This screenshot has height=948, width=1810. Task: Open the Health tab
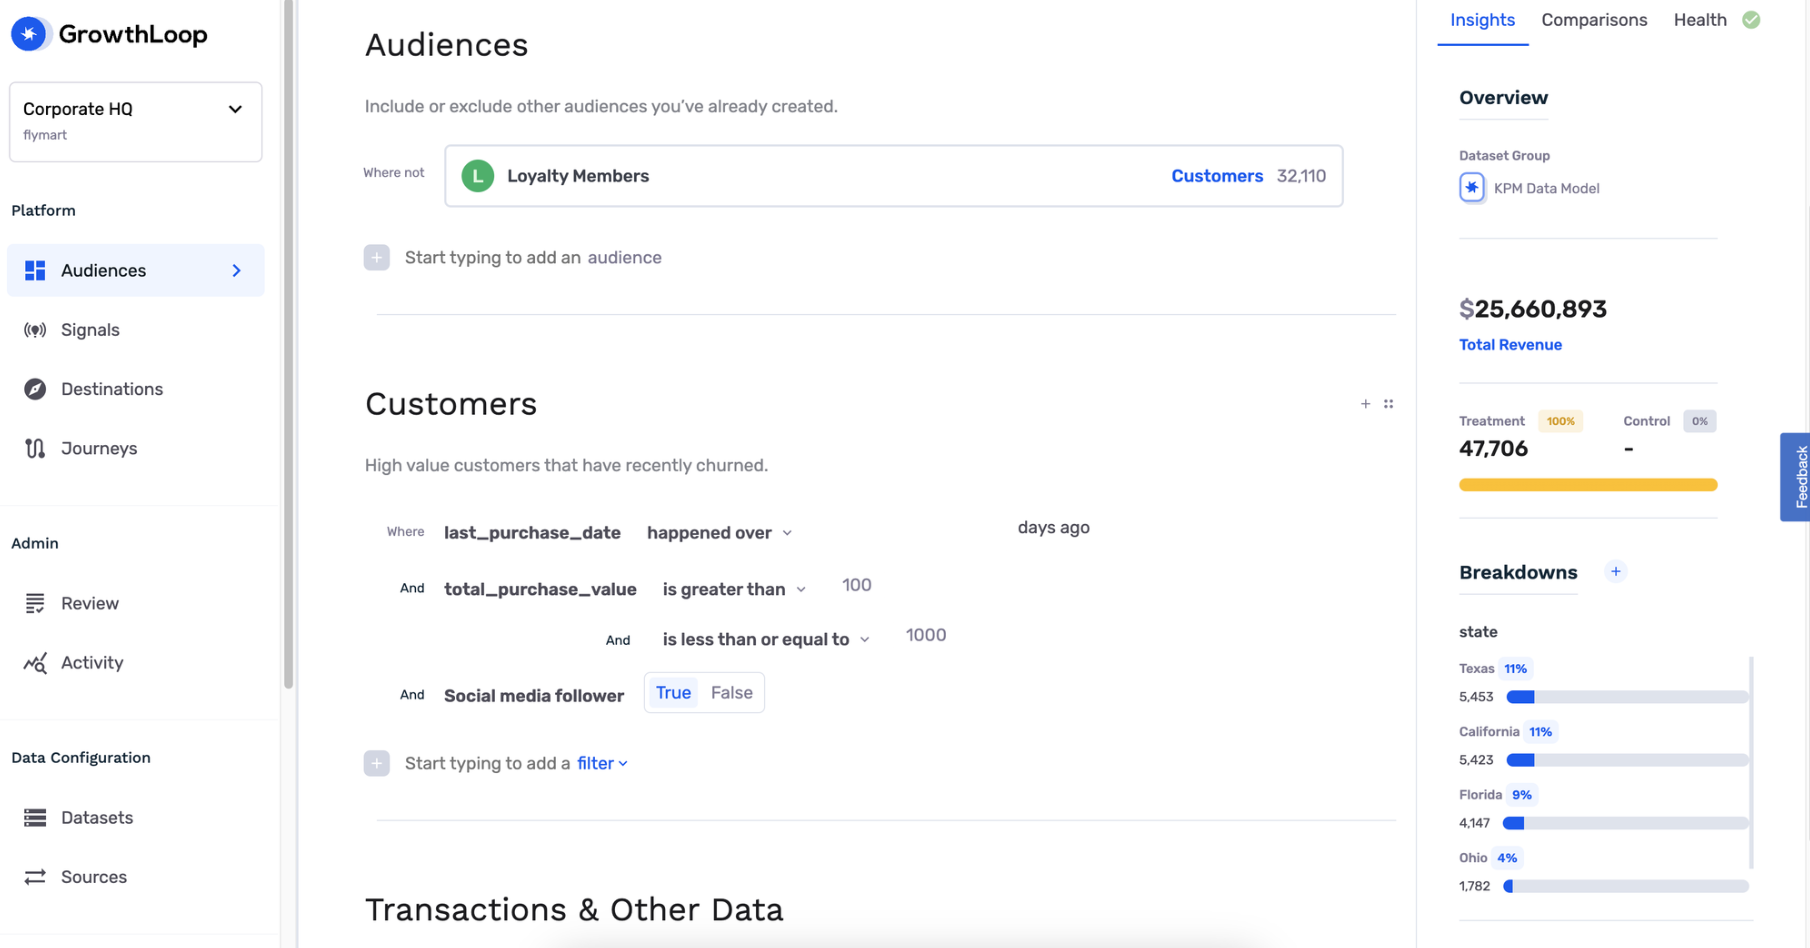(1700, 20)
